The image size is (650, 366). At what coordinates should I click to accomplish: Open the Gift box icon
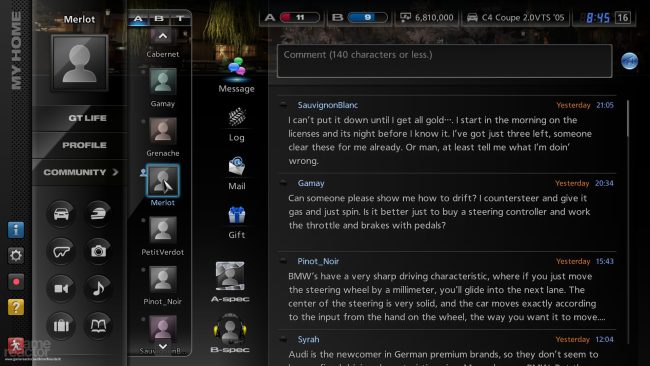click(237, 215)
